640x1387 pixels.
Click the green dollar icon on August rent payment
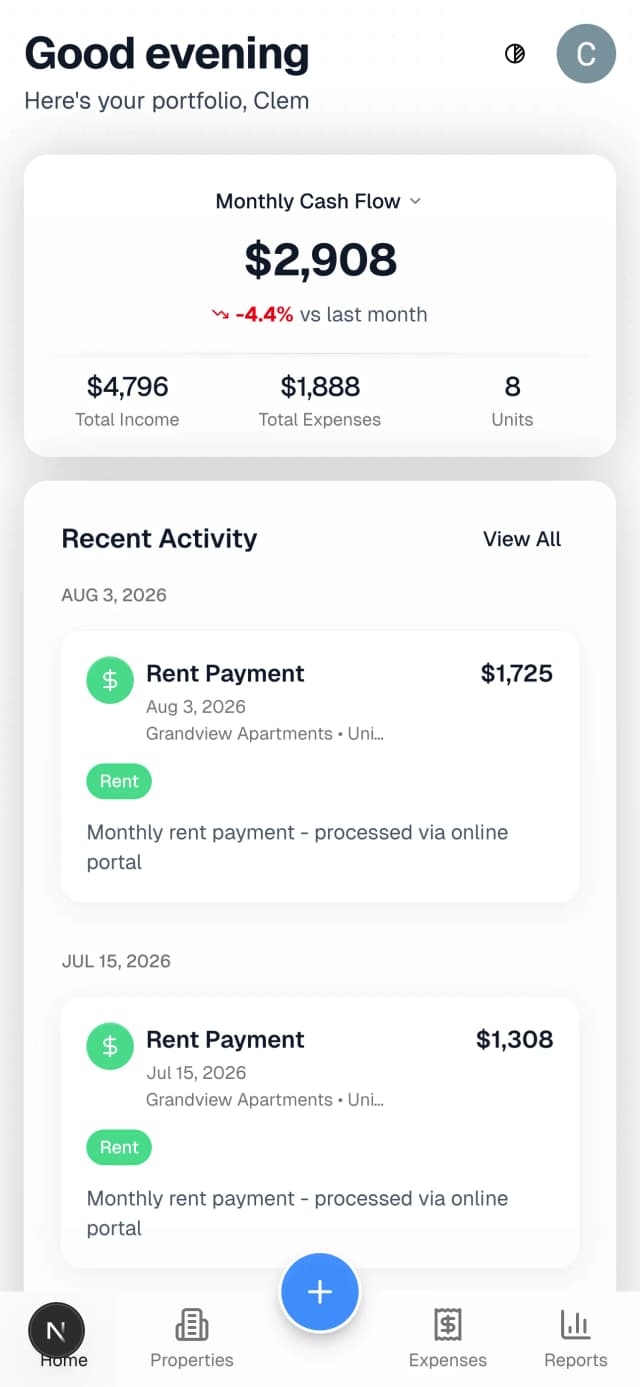(x=109, y=680)
